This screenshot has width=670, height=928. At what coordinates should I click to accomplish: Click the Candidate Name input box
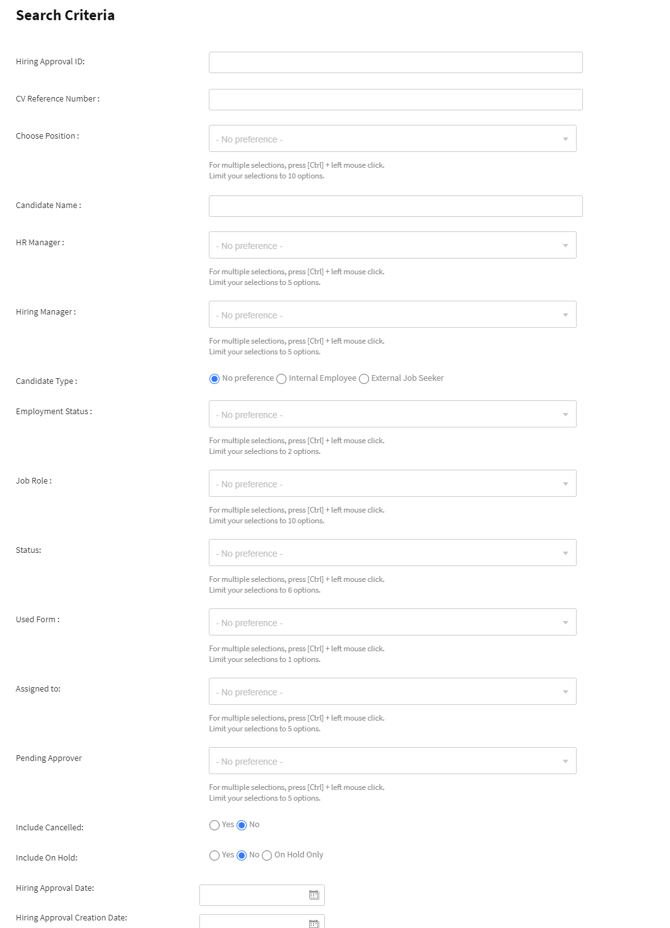[x=395, y=206]
